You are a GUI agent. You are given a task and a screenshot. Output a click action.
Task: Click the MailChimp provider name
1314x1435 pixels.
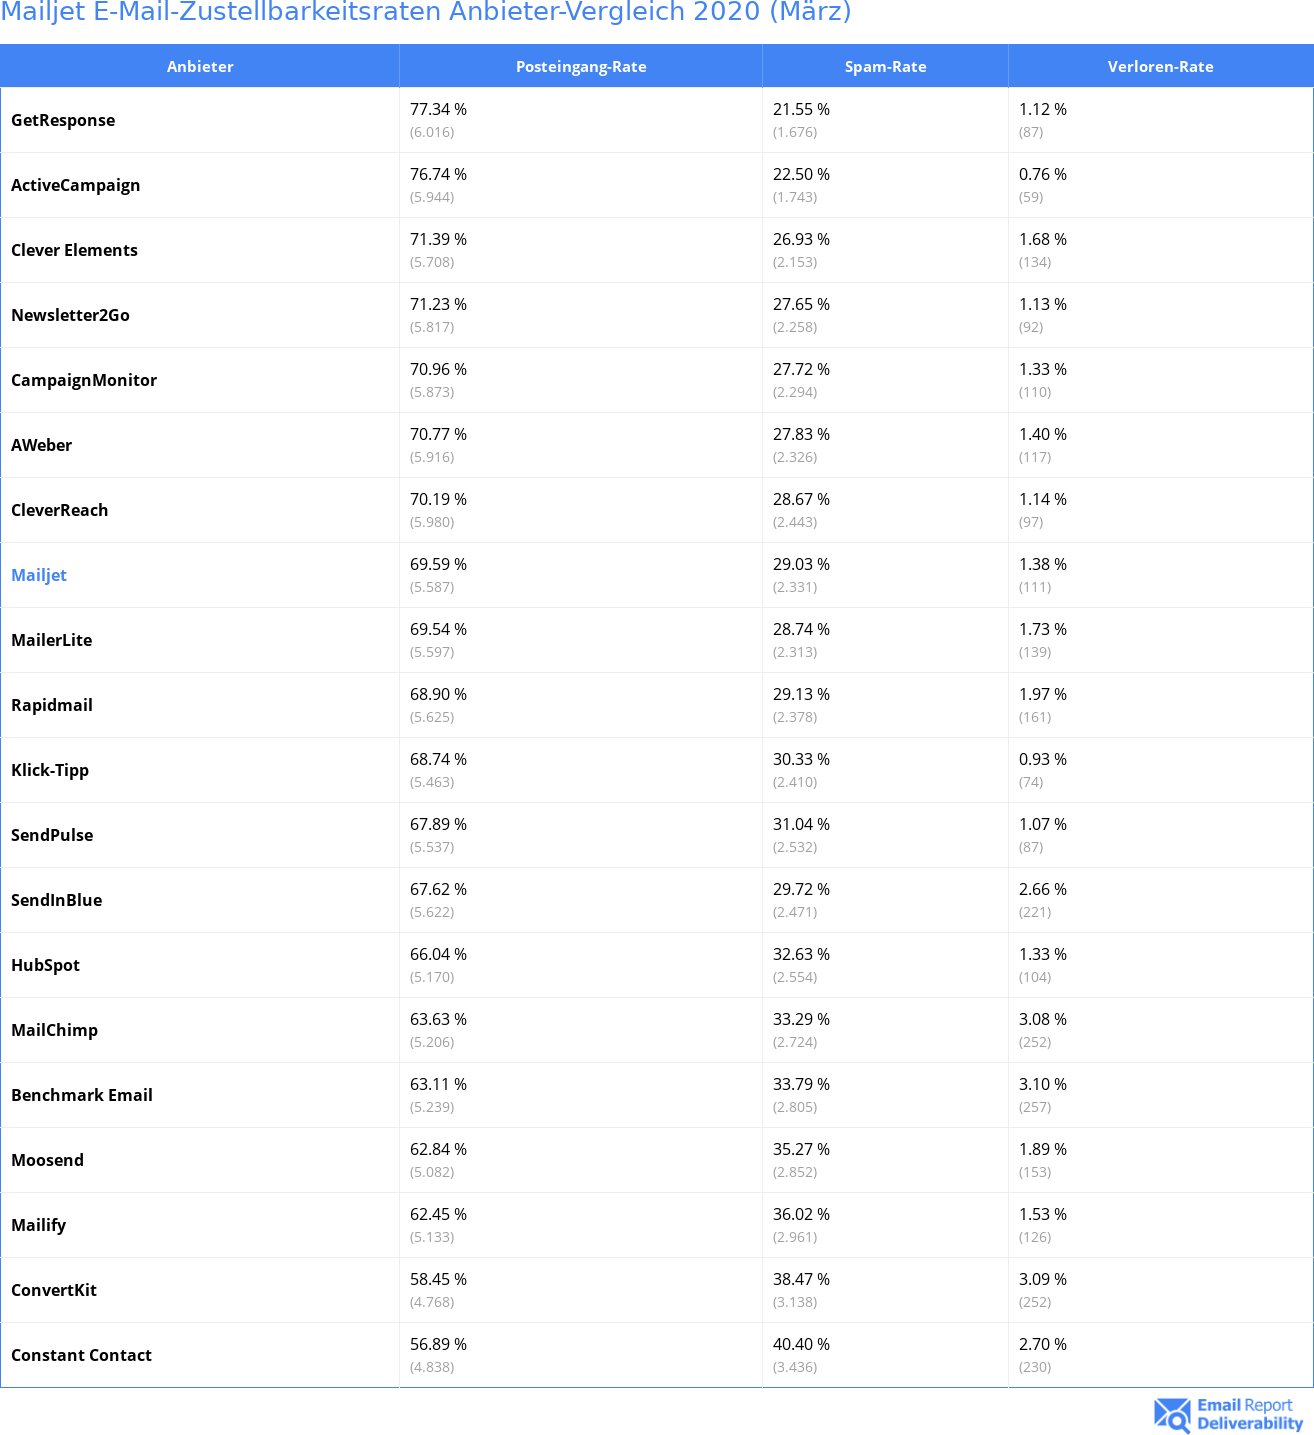pyautogui.click(x=54, y=1030)
